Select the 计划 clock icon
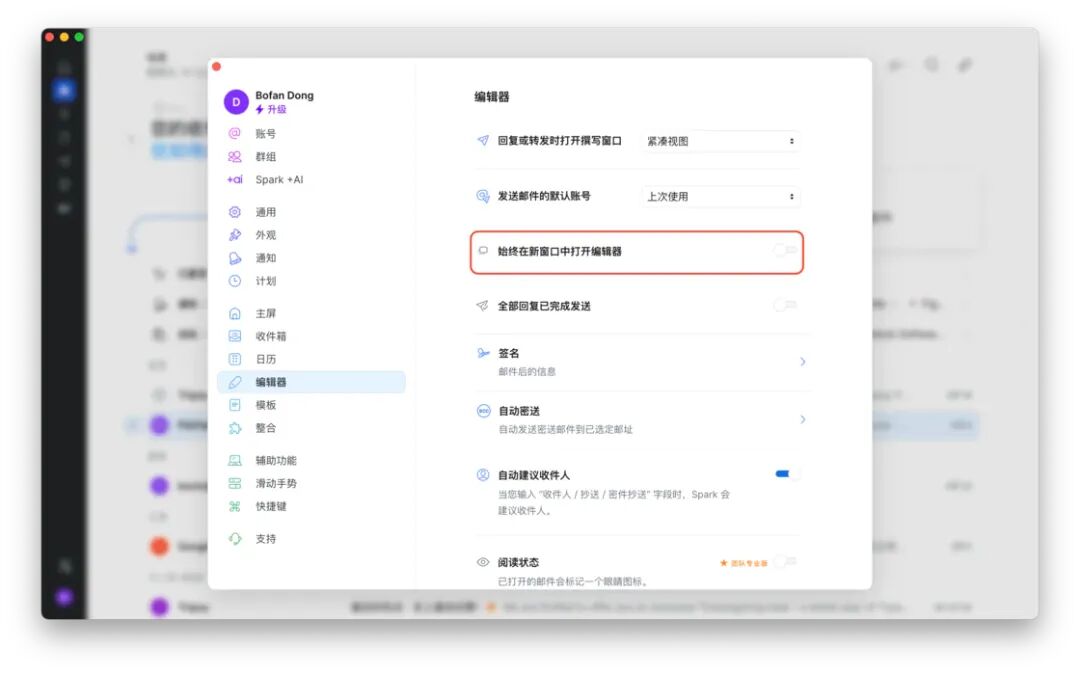1080x674 pixels. pyautogui.click(x=235, y=281)
